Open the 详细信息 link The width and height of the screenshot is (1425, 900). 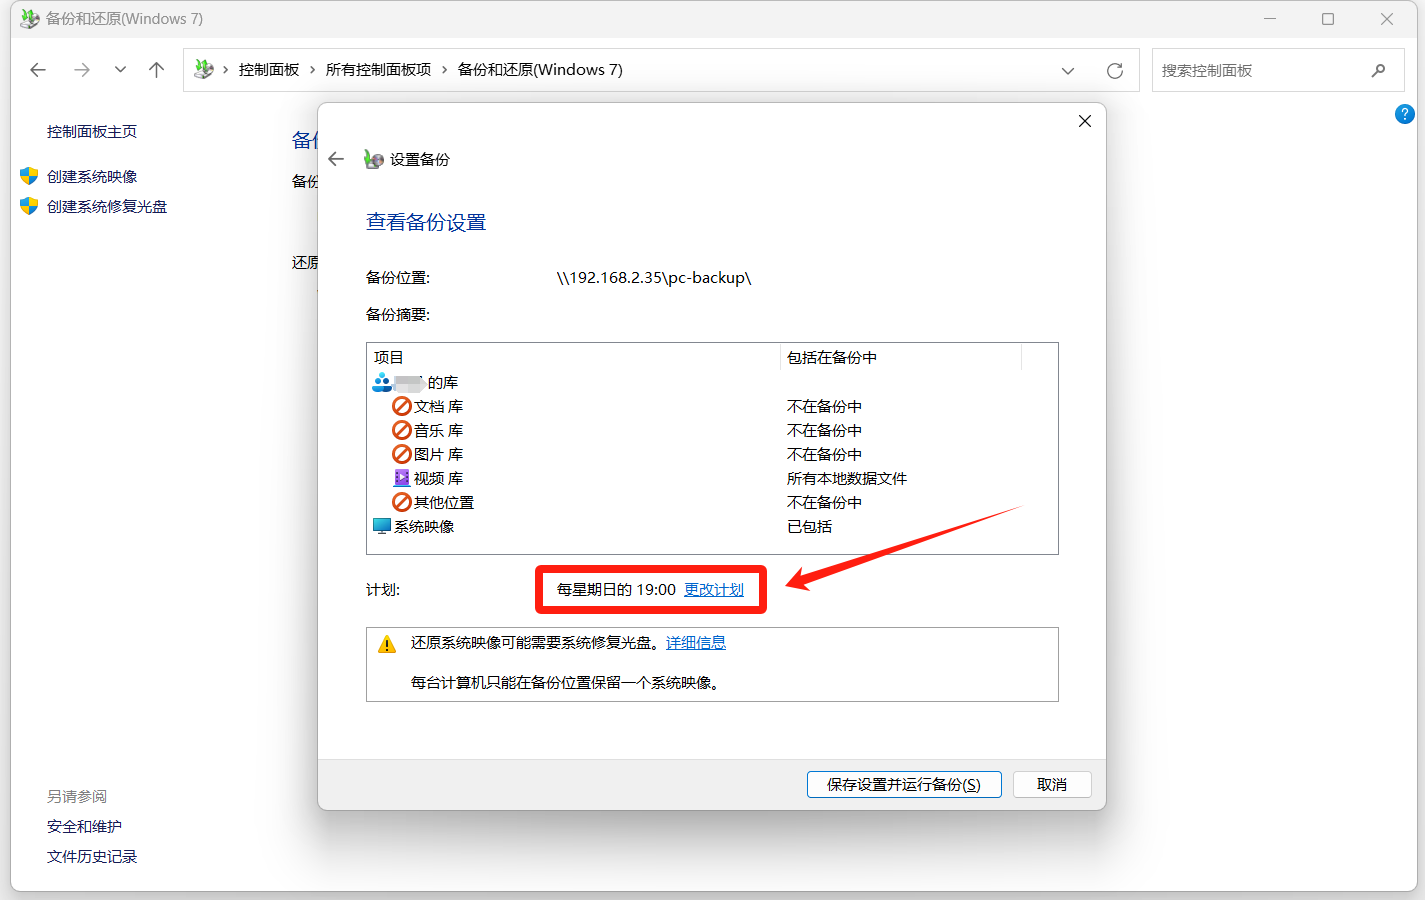tap(696, 643)
